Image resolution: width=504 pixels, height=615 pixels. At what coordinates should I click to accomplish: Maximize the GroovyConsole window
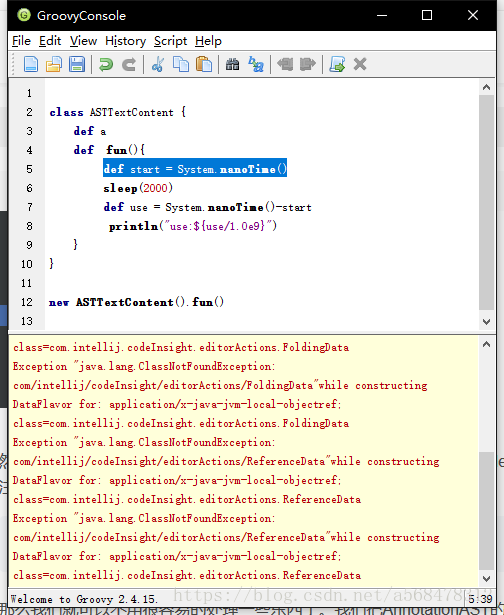pyautogui.click(x=427, y=15)
